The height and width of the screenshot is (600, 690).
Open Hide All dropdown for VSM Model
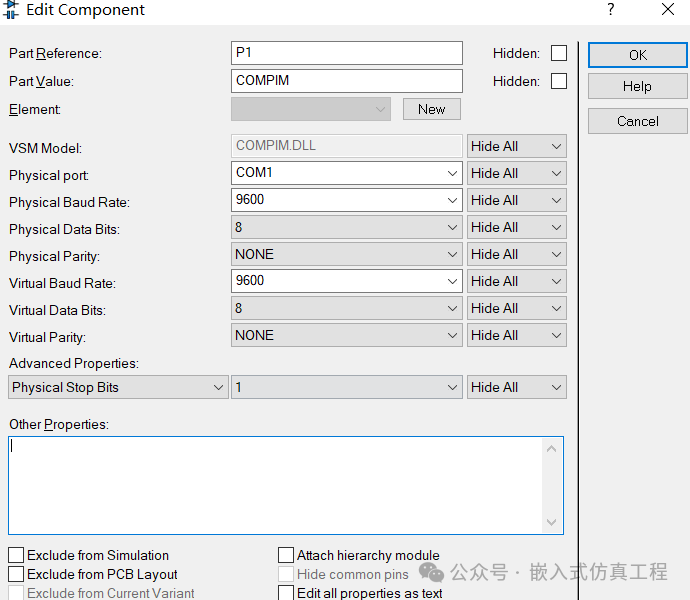pyautogui.click(x=517, y=146)
